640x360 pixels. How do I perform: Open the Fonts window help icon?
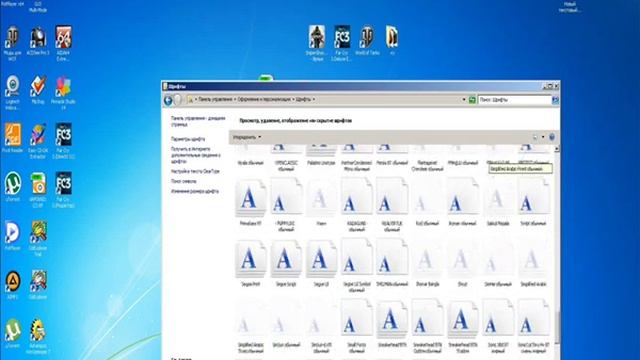point(552,137)
